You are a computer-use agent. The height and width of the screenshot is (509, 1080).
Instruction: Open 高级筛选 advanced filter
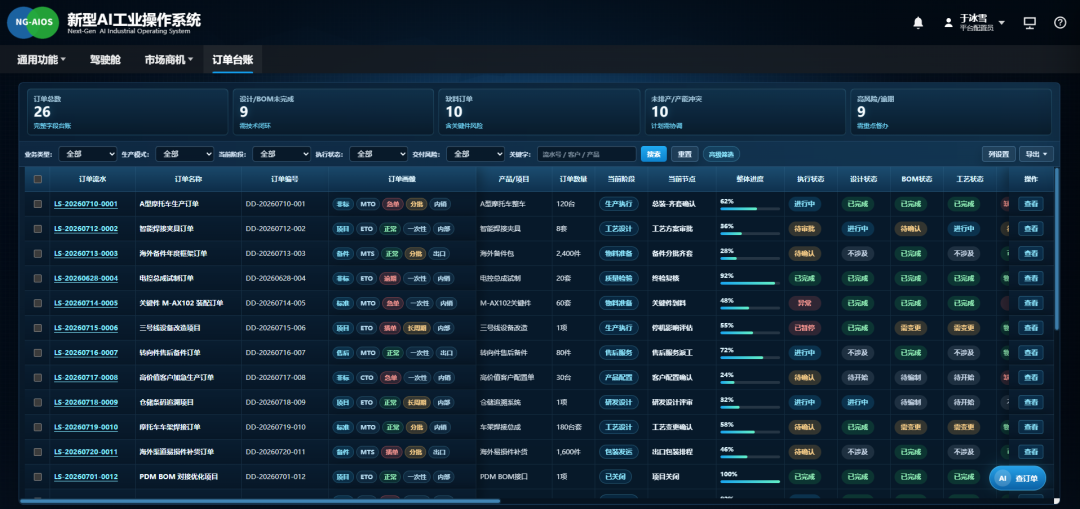pos(722,154)
